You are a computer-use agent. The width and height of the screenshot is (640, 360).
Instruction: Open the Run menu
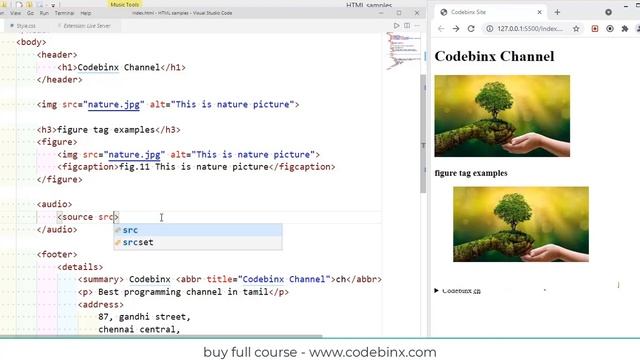pyautogui.click(x=44, y=13)
